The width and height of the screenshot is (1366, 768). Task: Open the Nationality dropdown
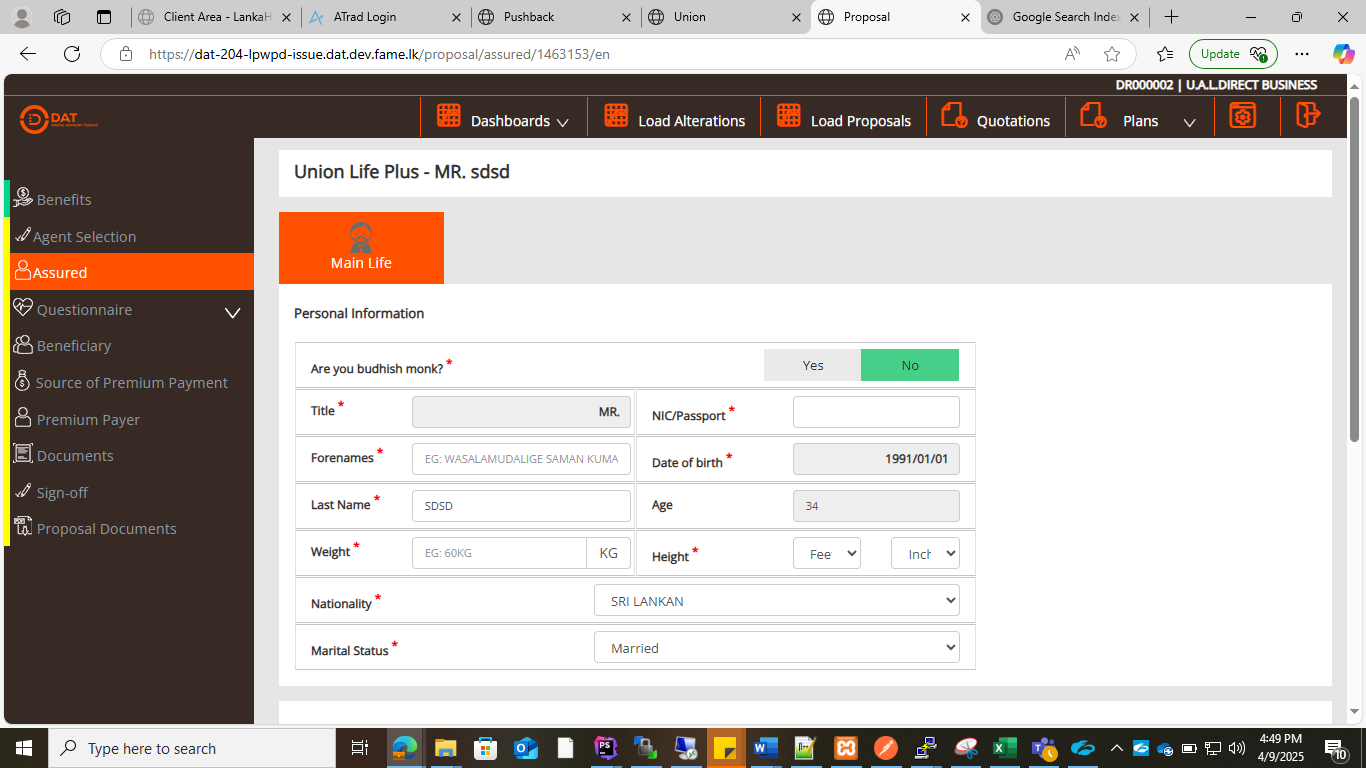coord(777,601)
